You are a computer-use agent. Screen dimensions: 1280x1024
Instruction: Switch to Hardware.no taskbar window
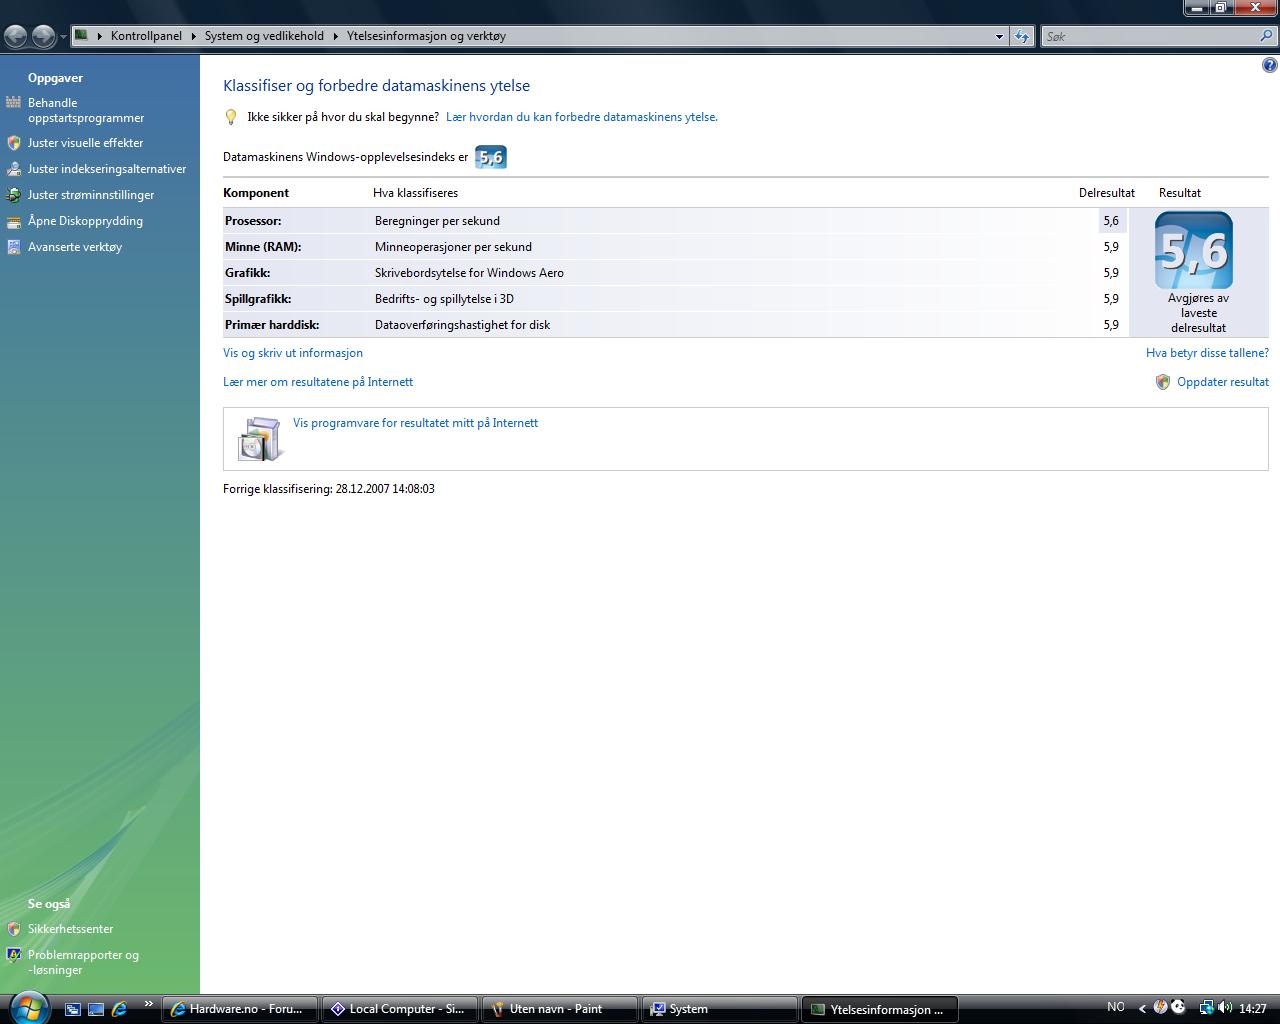(239, 1009)
